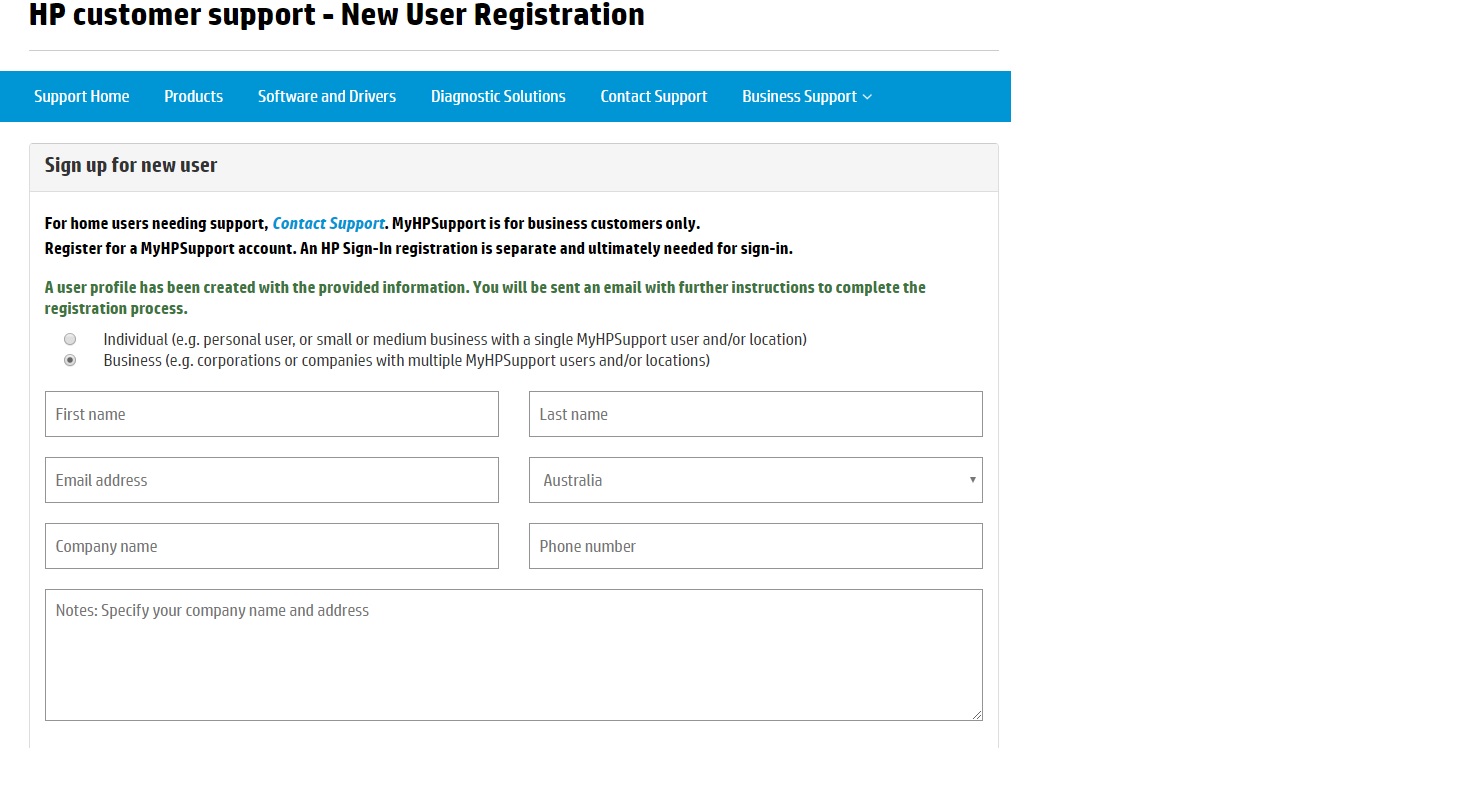Click the Support Home menu item
Image resolution: width=1469 pixels, height=788 pixels.
pos(81,96)
